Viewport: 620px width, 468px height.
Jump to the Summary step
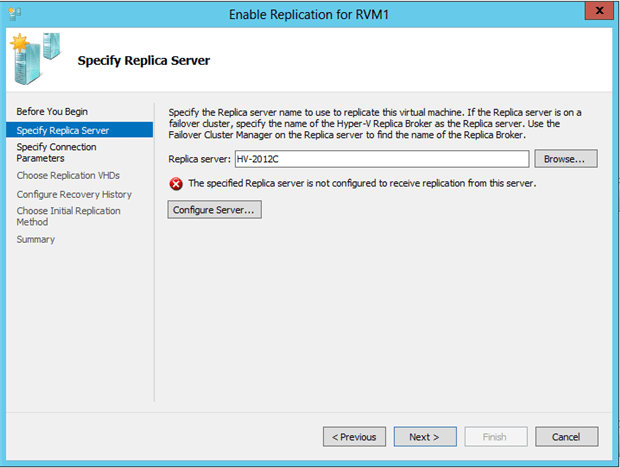pos(35,239)
